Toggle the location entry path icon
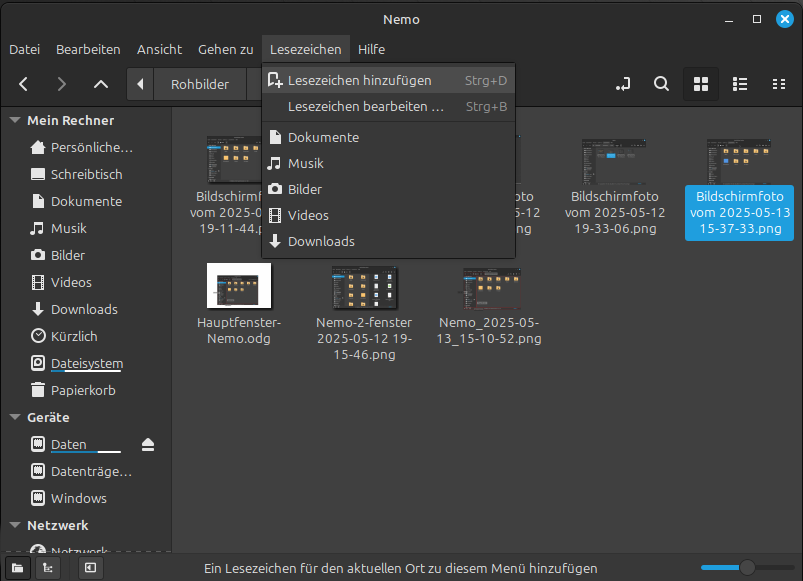Viewport: 803px width, 581px height. (x=624, y=84)
